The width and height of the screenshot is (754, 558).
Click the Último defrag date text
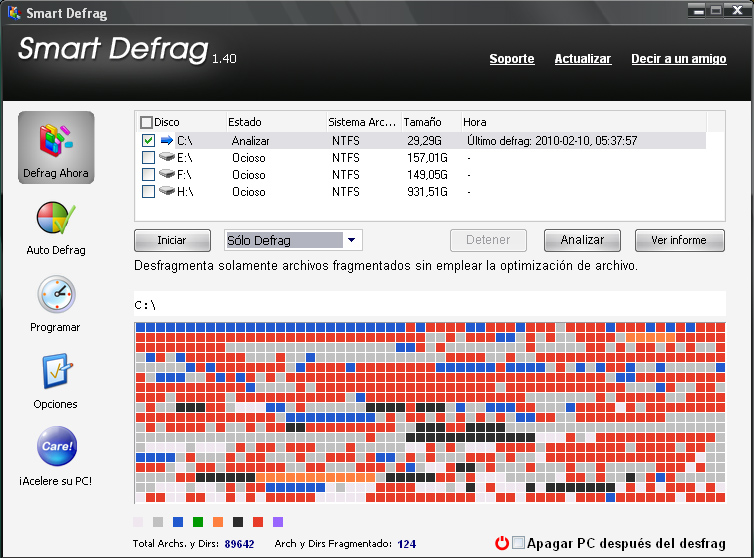[x=552, y=141]
